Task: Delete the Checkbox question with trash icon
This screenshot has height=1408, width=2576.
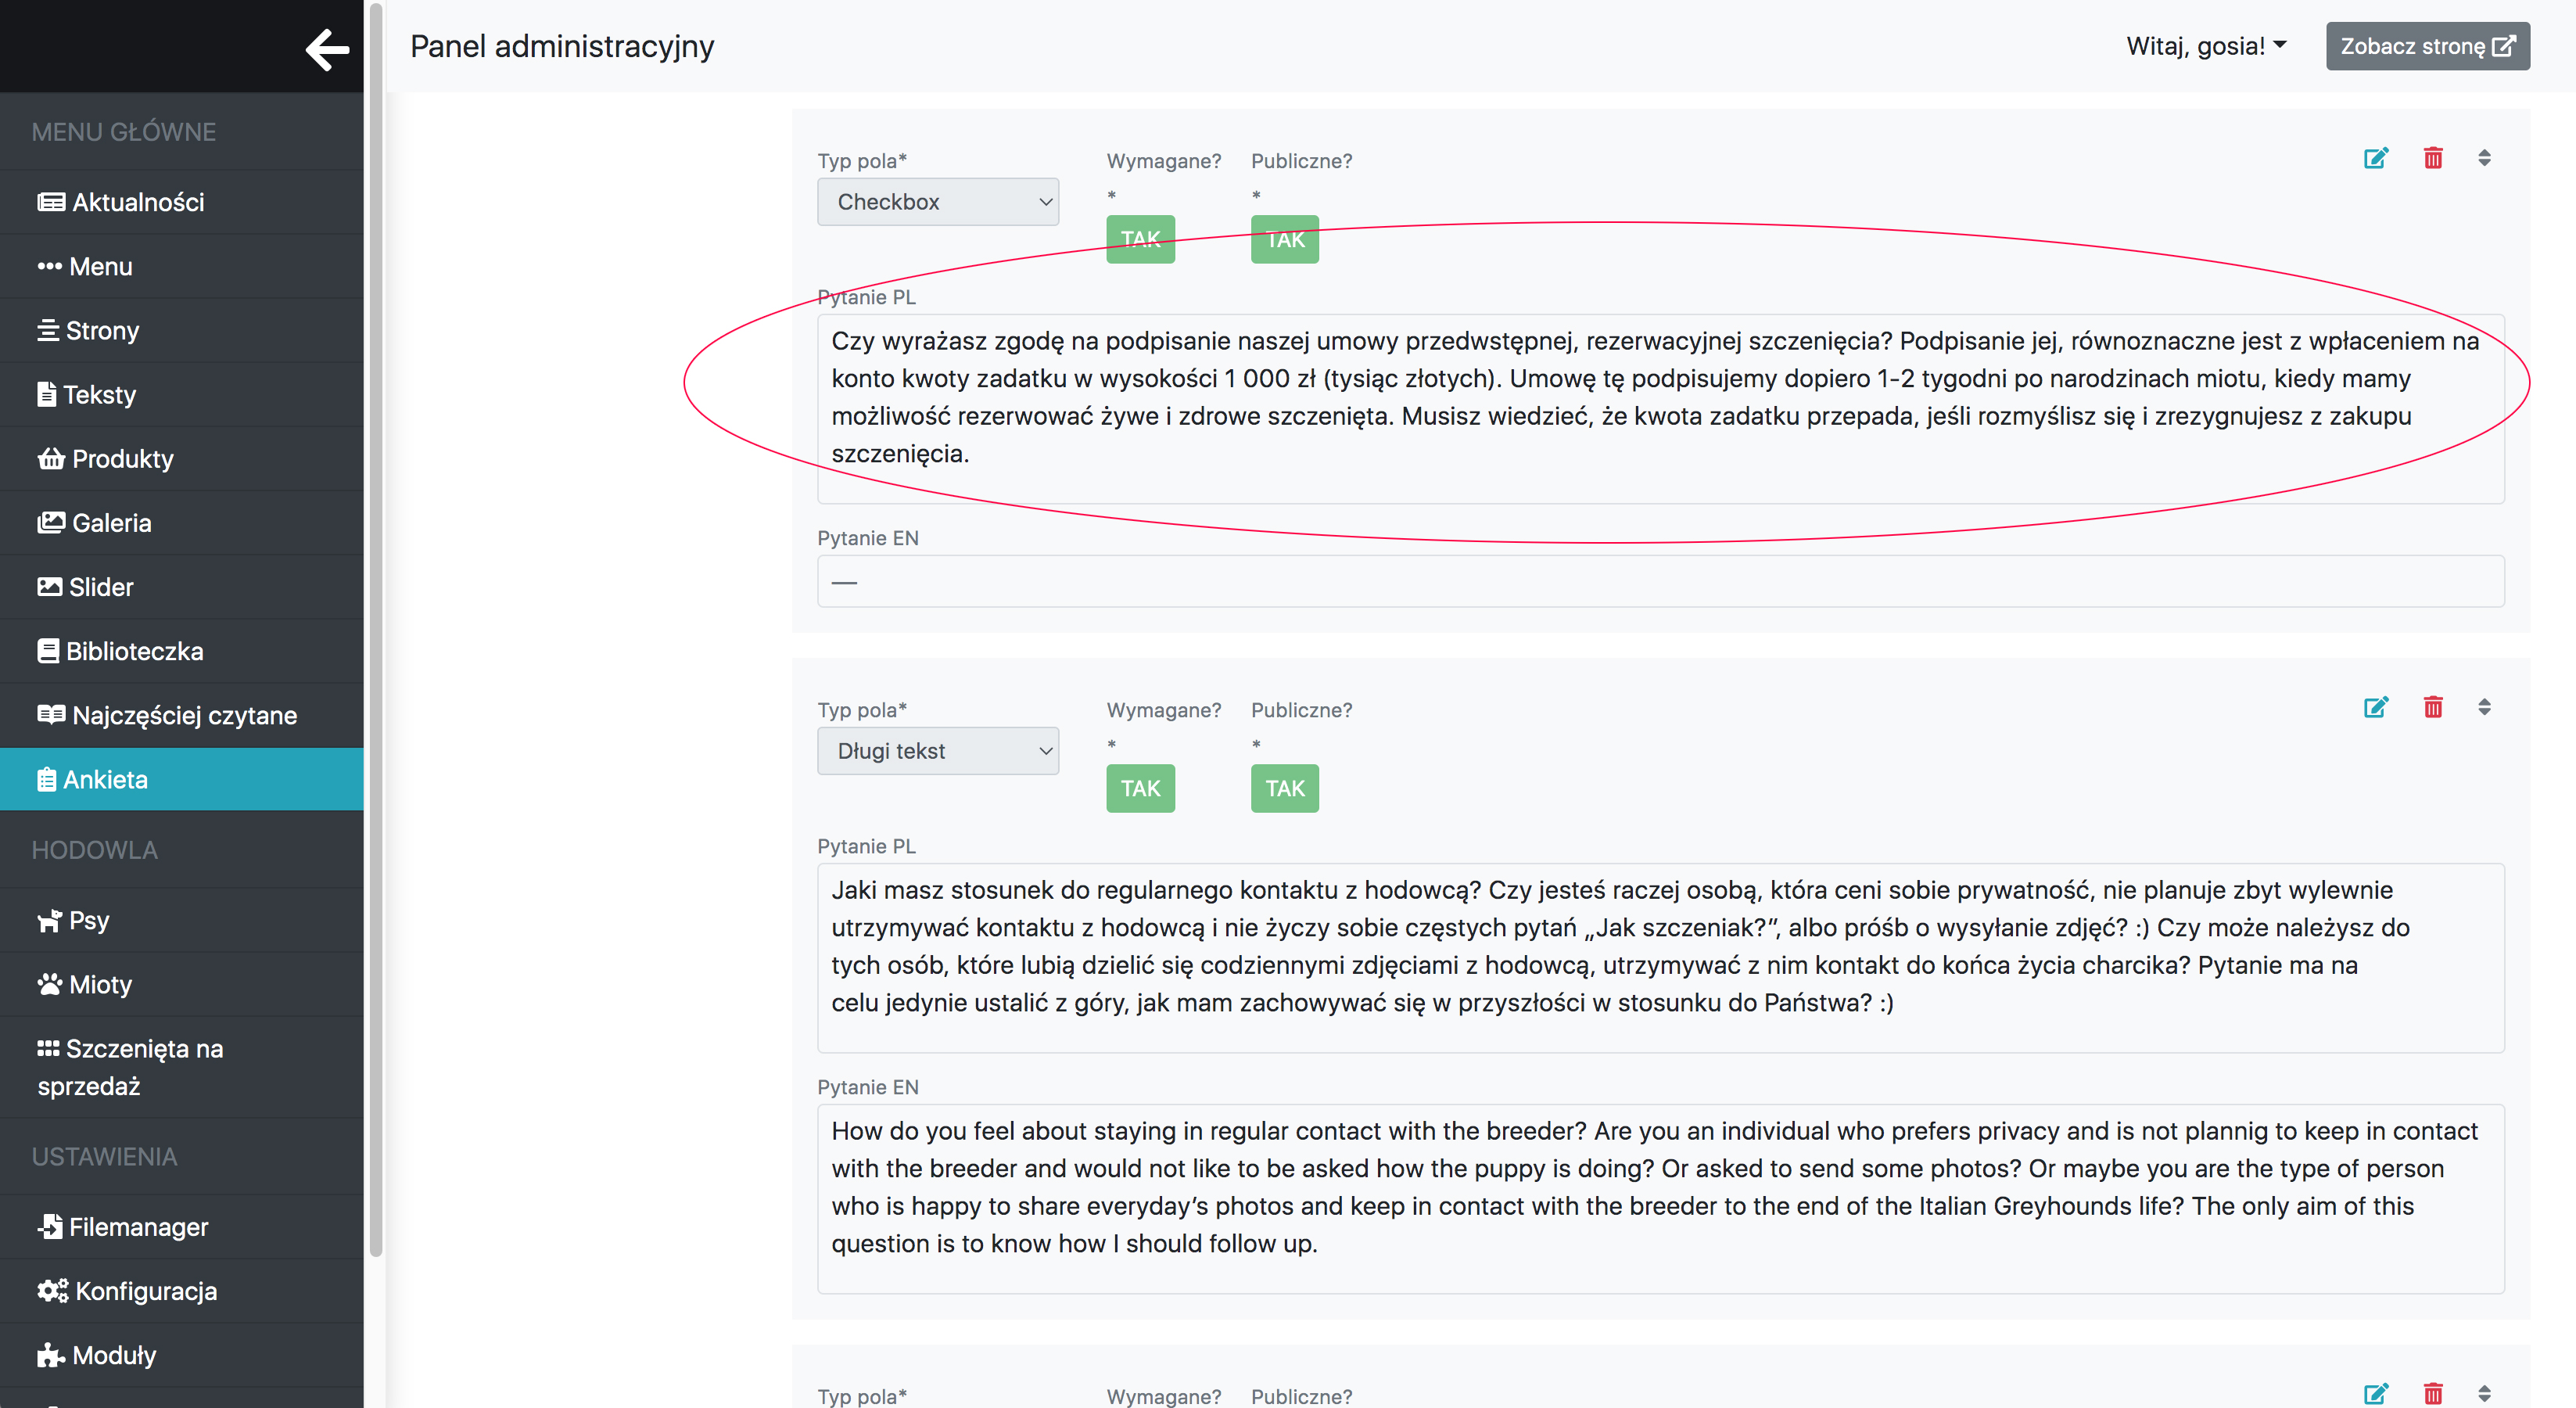Action: pos(2433,158)
